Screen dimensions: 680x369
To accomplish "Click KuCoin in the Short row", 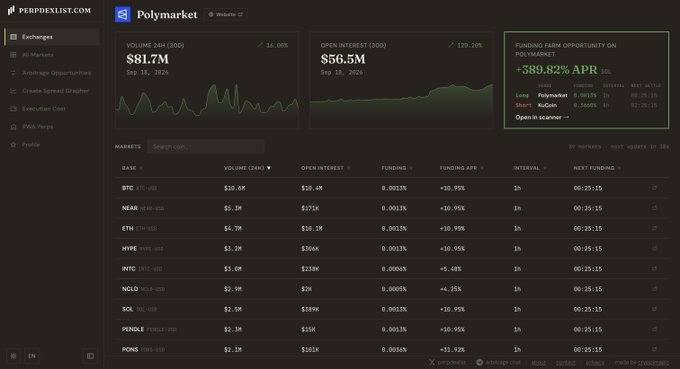I will pyautogui.click(x=547, y=105).
